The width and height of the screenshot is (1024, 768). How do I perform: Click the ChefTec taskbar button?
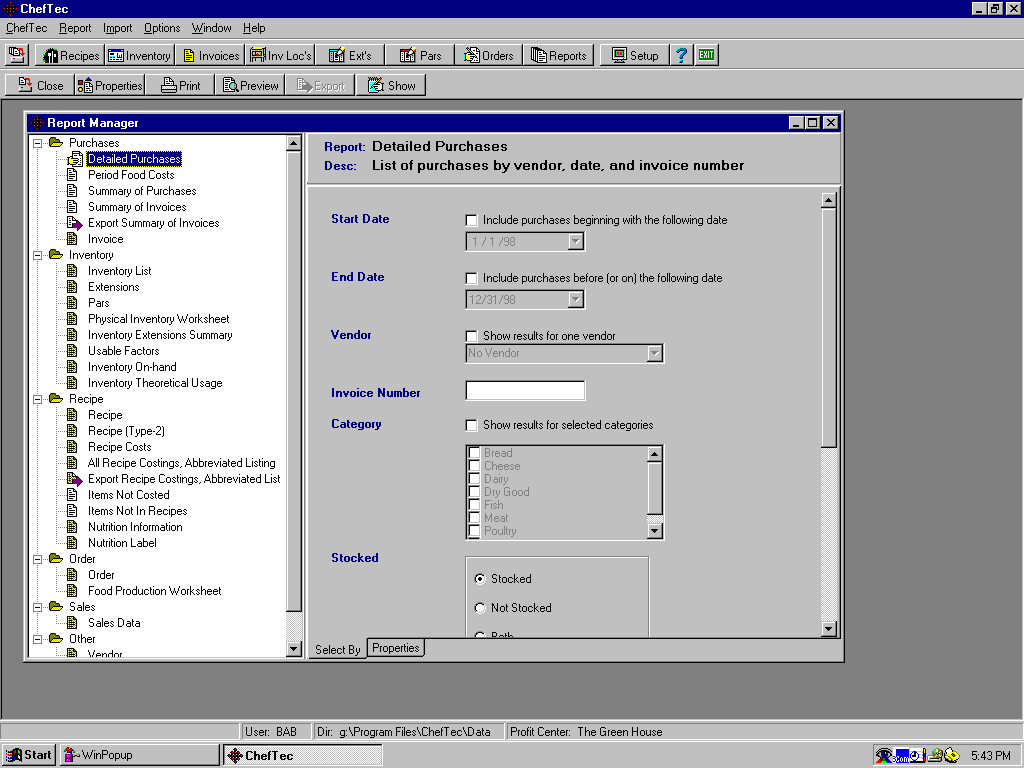tap(303, 756)
